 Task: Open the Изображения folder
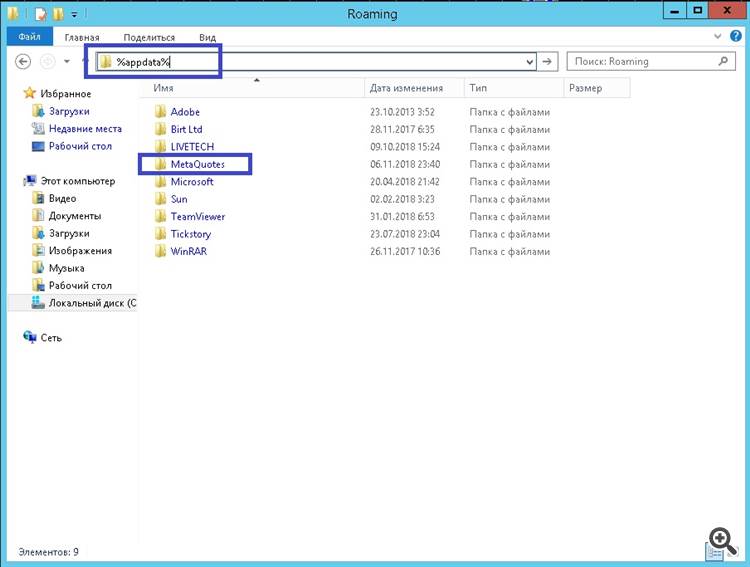(80, 251)
